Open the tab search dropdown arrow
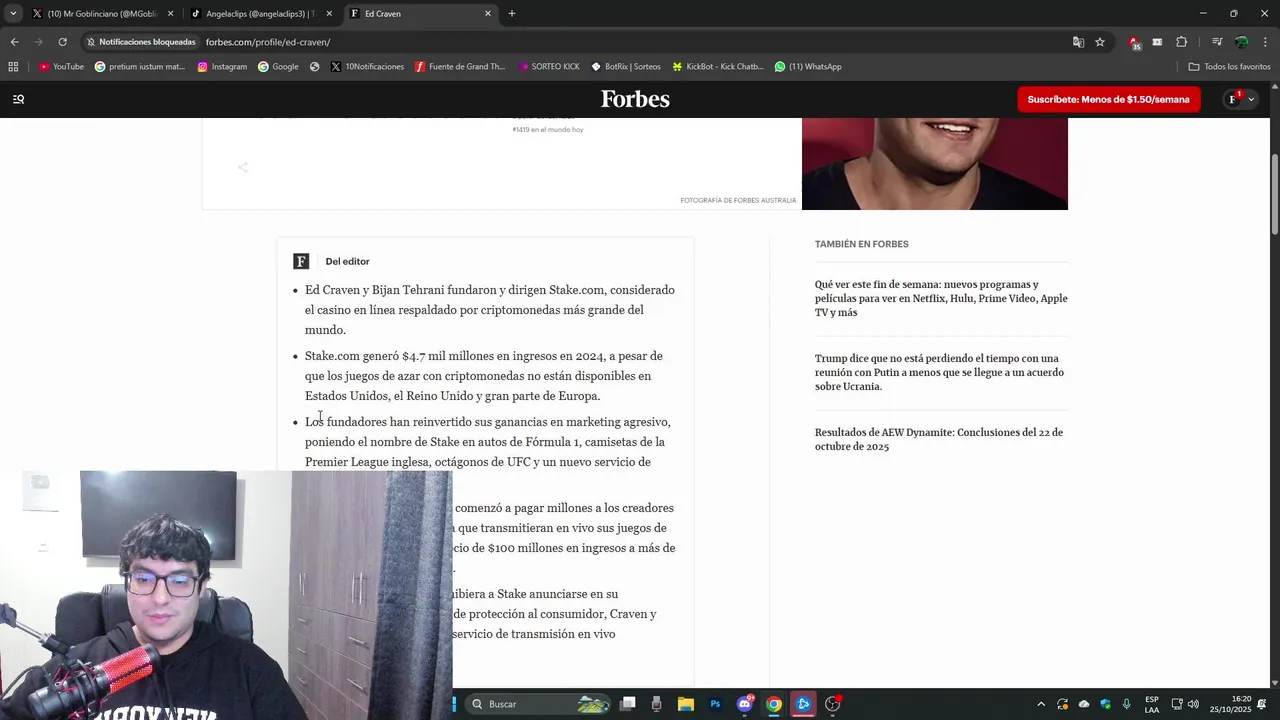The height and width of the screenshot is (720, 1280). click(13, 13)
